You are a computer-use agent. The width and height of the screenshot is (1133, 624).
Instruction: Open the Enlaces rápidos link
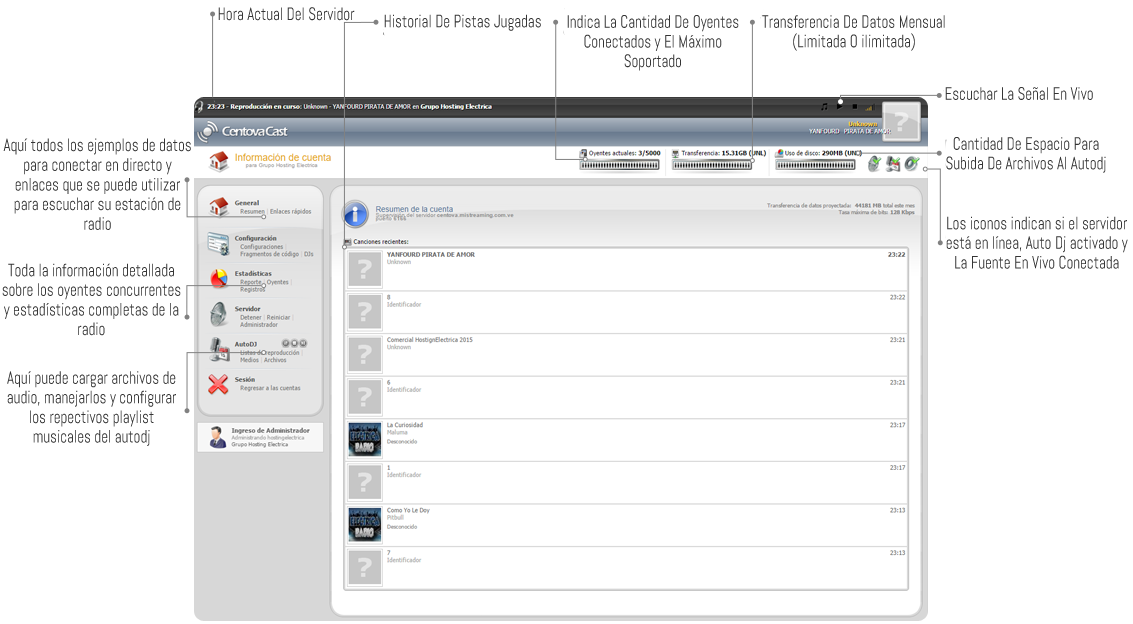pos(290,212)
